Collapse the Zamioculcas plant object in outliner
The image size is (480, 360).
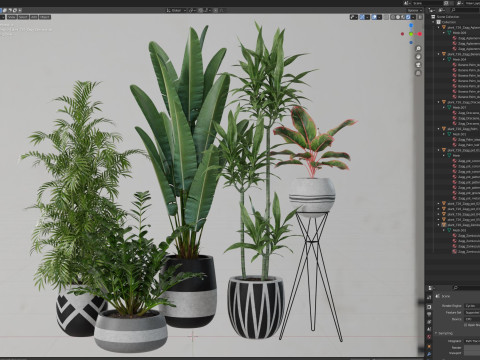439,225
